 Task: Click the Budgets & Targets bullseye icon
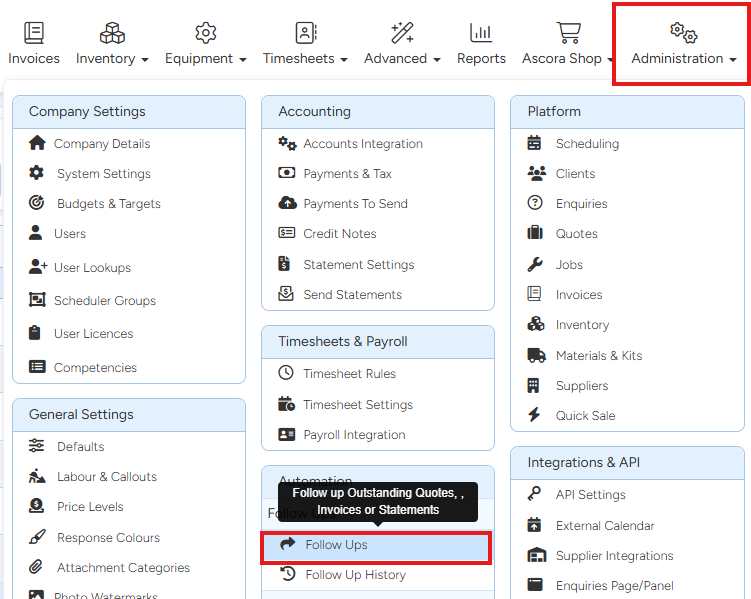point(37,203)
